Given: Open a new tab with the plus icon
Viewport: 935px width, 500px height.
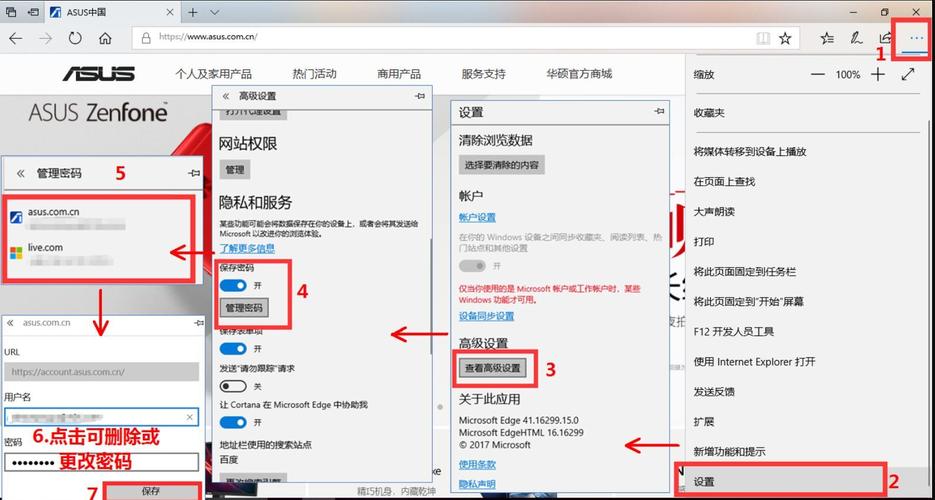Looking at the screenshot, I should click(193, 12).
